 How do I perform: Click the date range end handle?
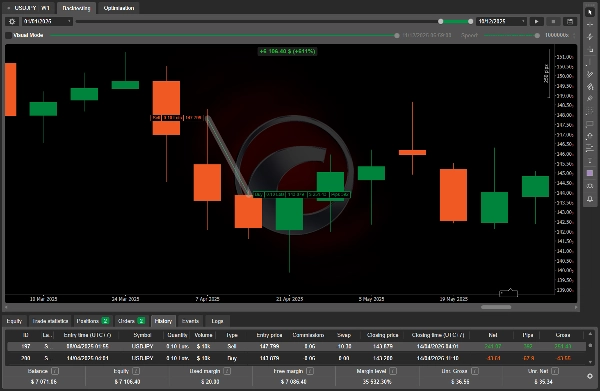pyautogui.click(x=470, y=21)
